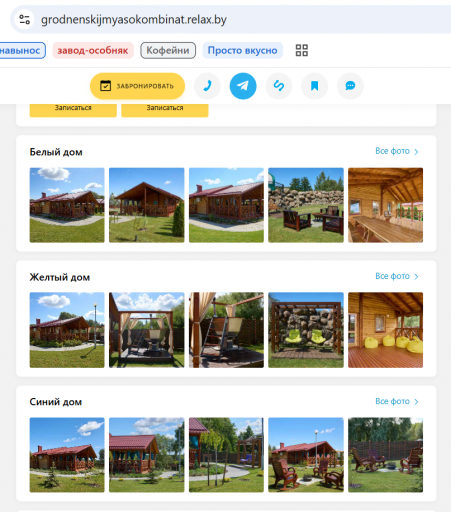The width and height of the screenshot is (451, 512).
Task: Select the Просто вкусно tag
Action: click(243, 50)
